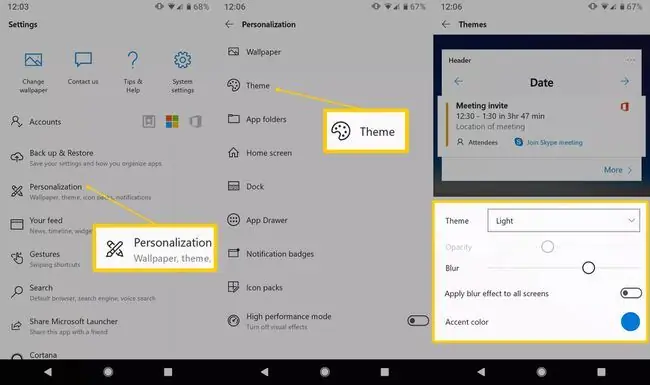Toggle High performance mode switch
The height and width of the screenshot is (385, 650).
click(x=418, y=320)
